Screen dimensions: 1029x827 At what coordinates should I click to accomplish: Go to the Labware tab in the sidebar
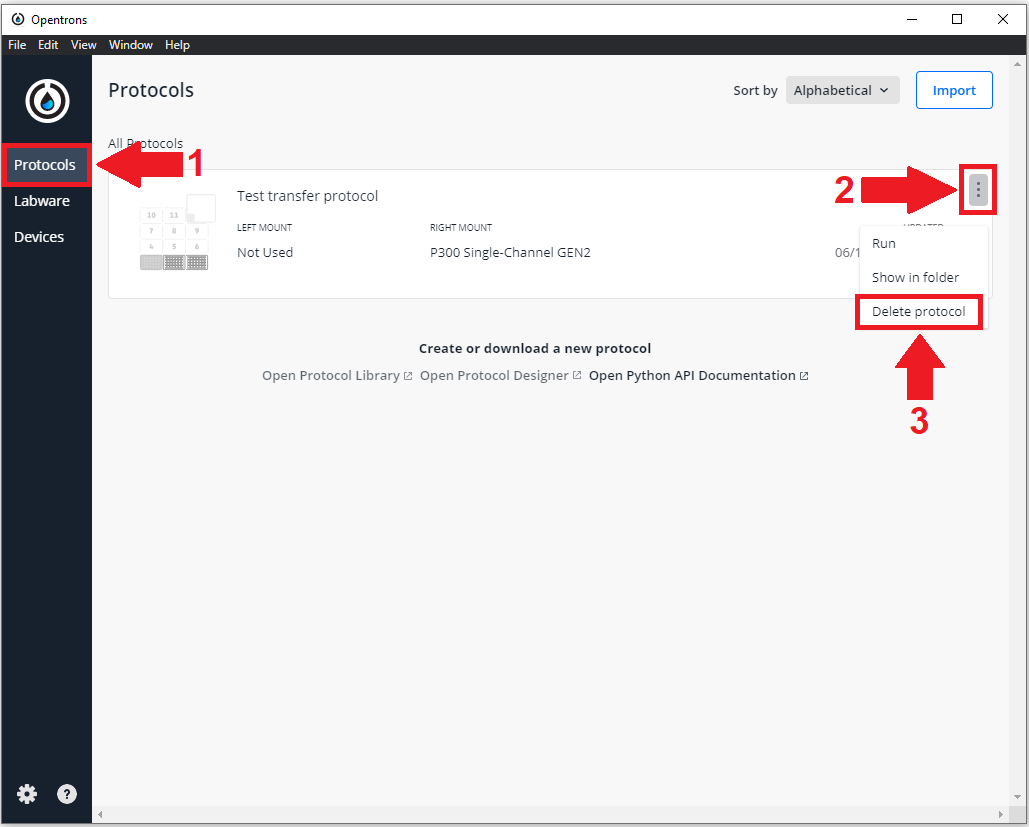[42, 201]
